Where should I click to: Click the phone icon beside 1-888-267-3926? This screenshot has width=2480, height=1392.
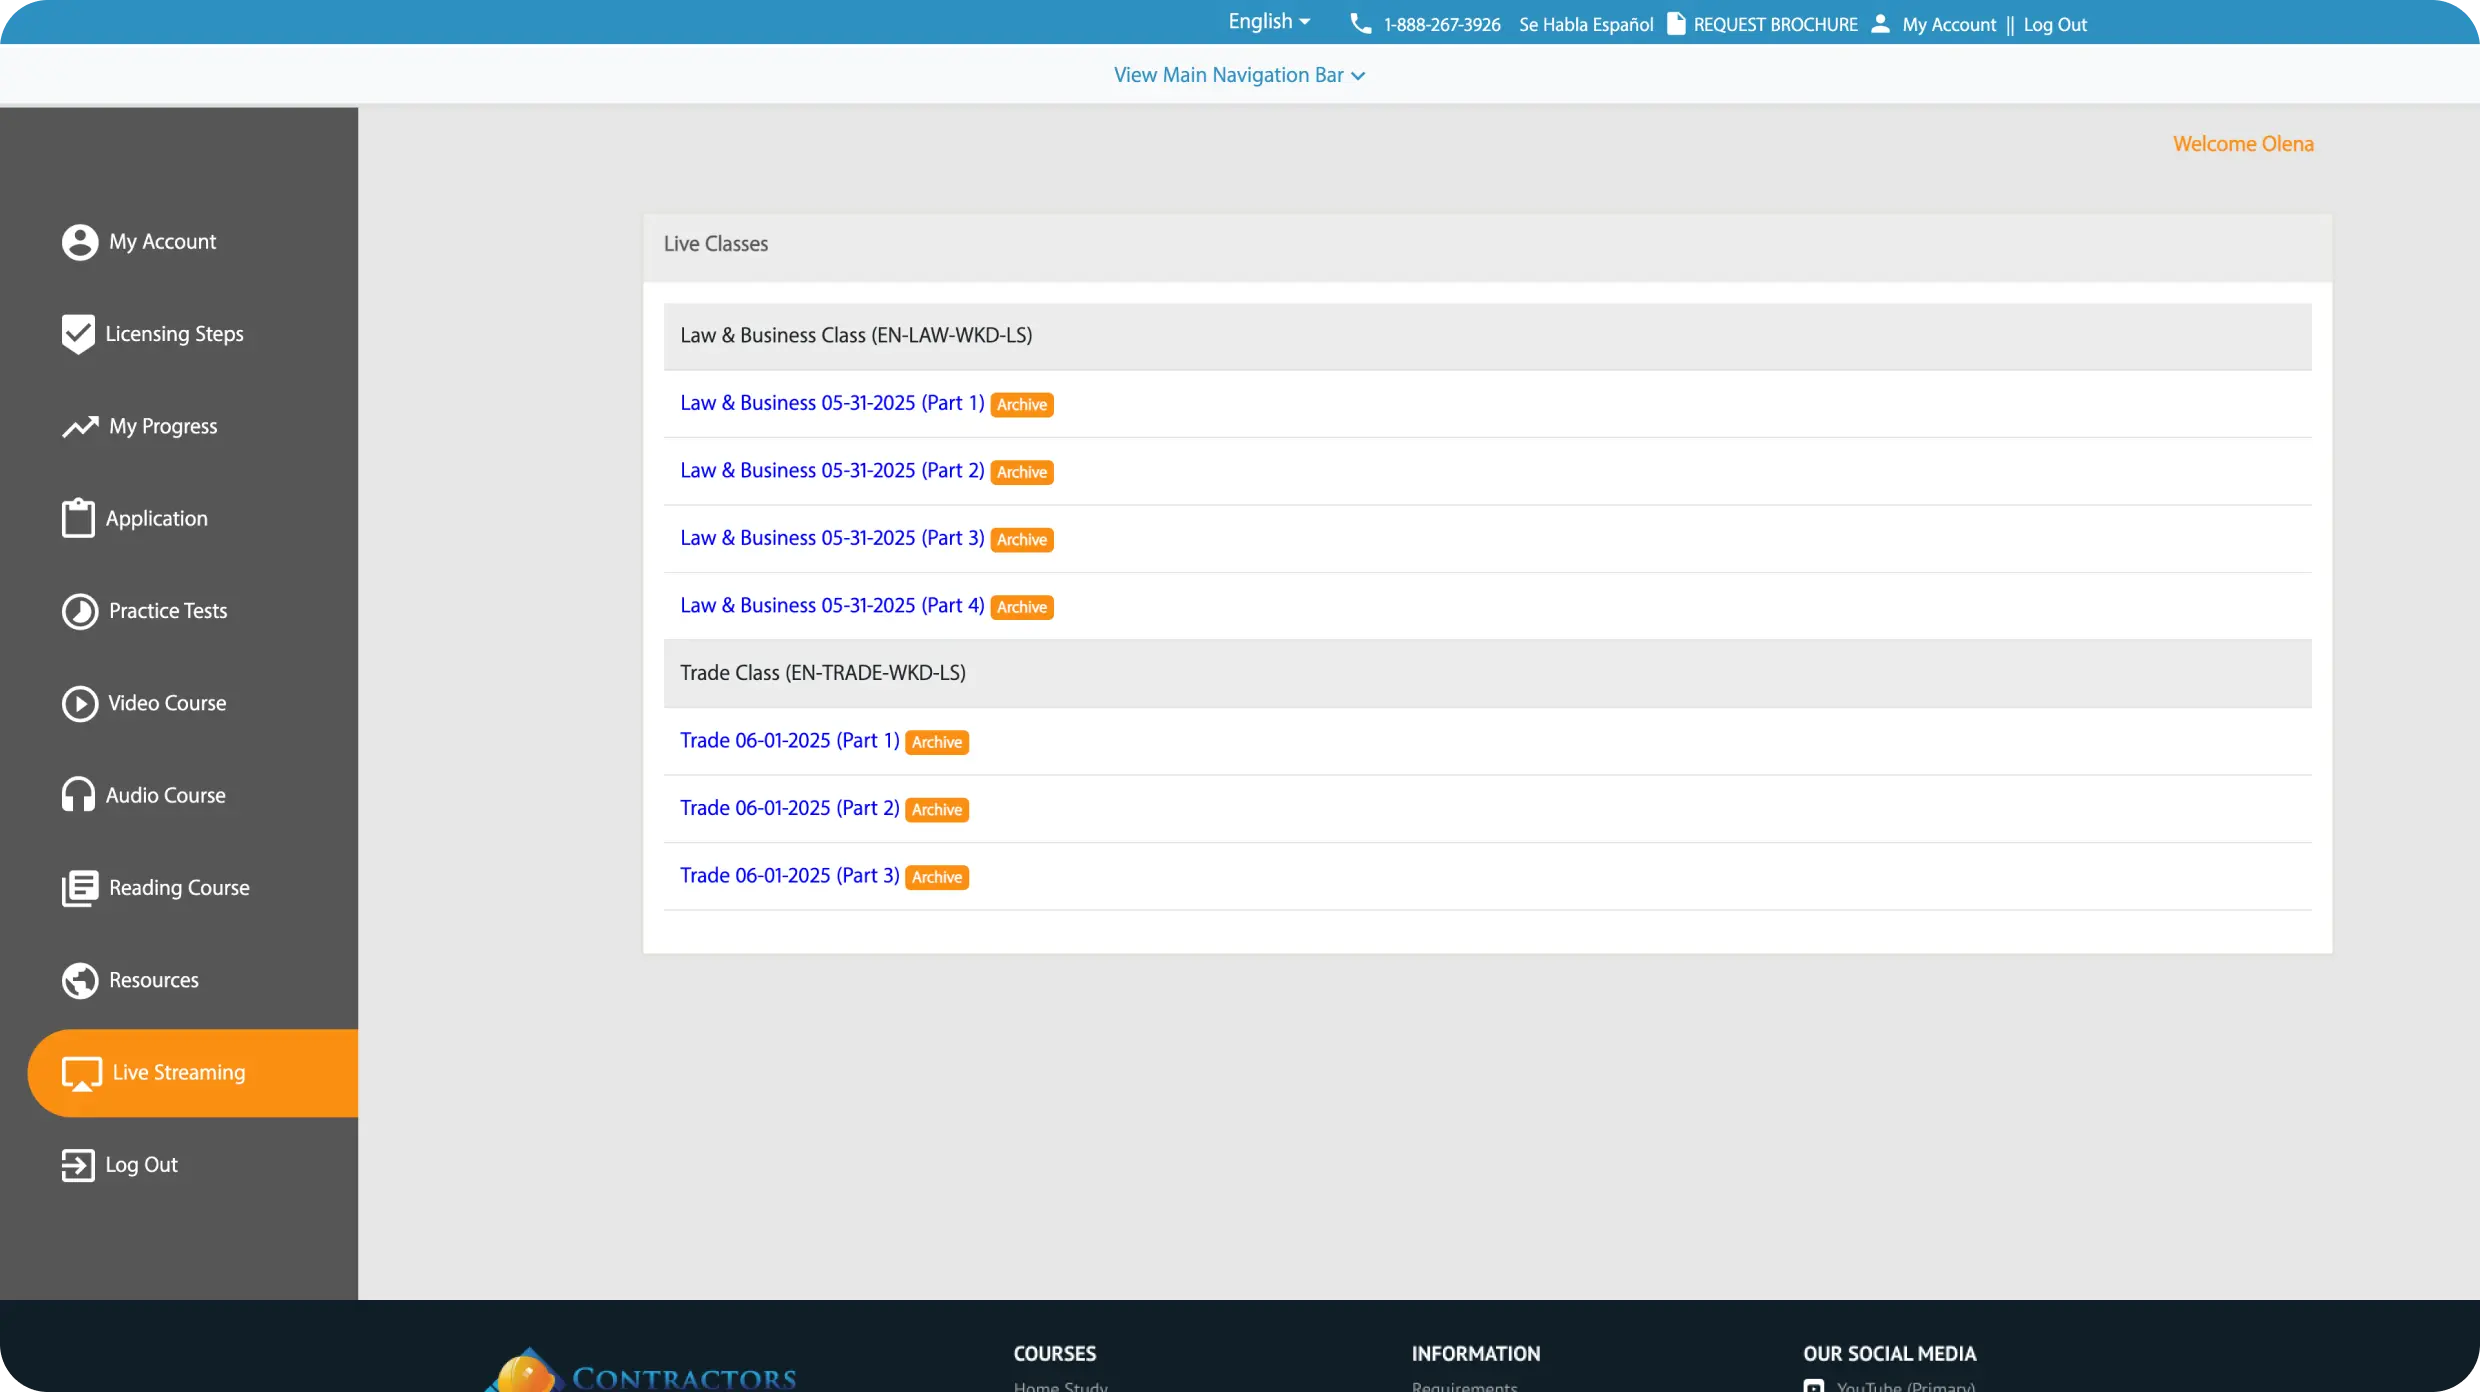[1360, 24]
